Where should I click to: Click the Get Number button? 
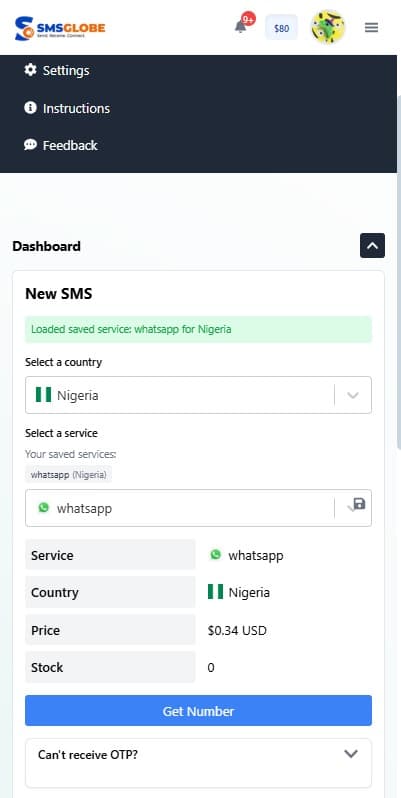[198, 710]
